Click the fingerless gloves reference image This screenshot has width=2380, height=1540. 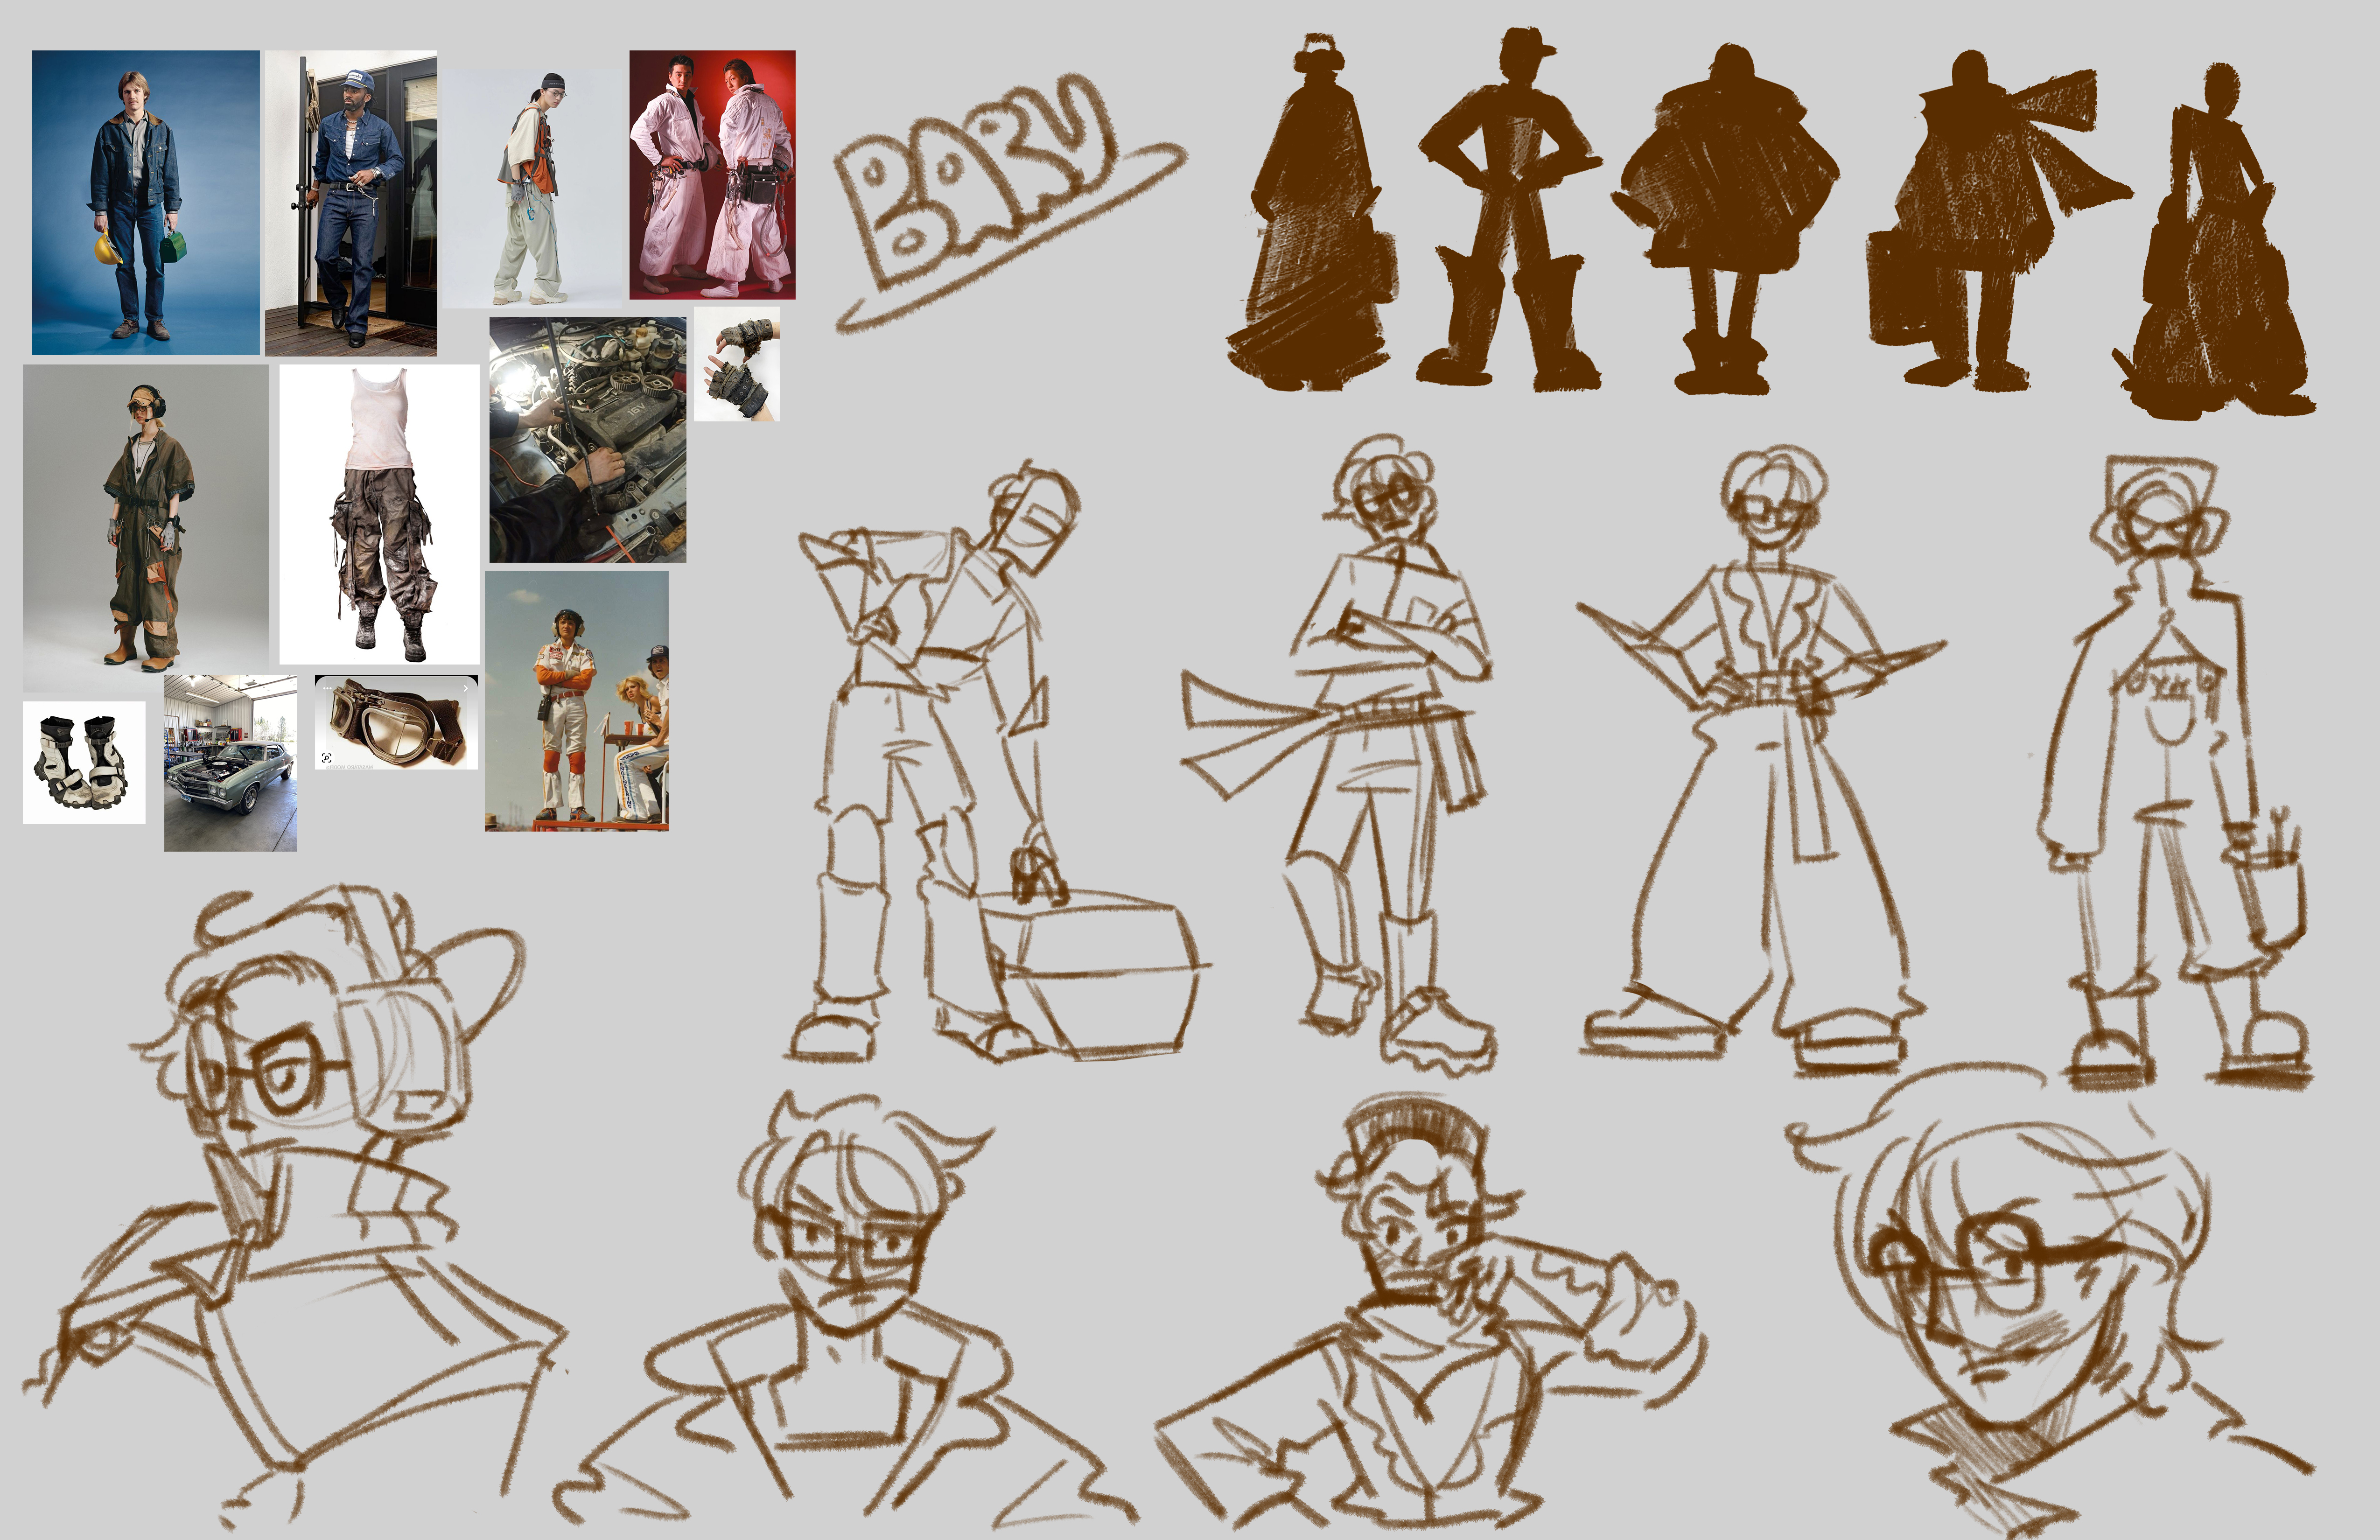click(737, 364)
